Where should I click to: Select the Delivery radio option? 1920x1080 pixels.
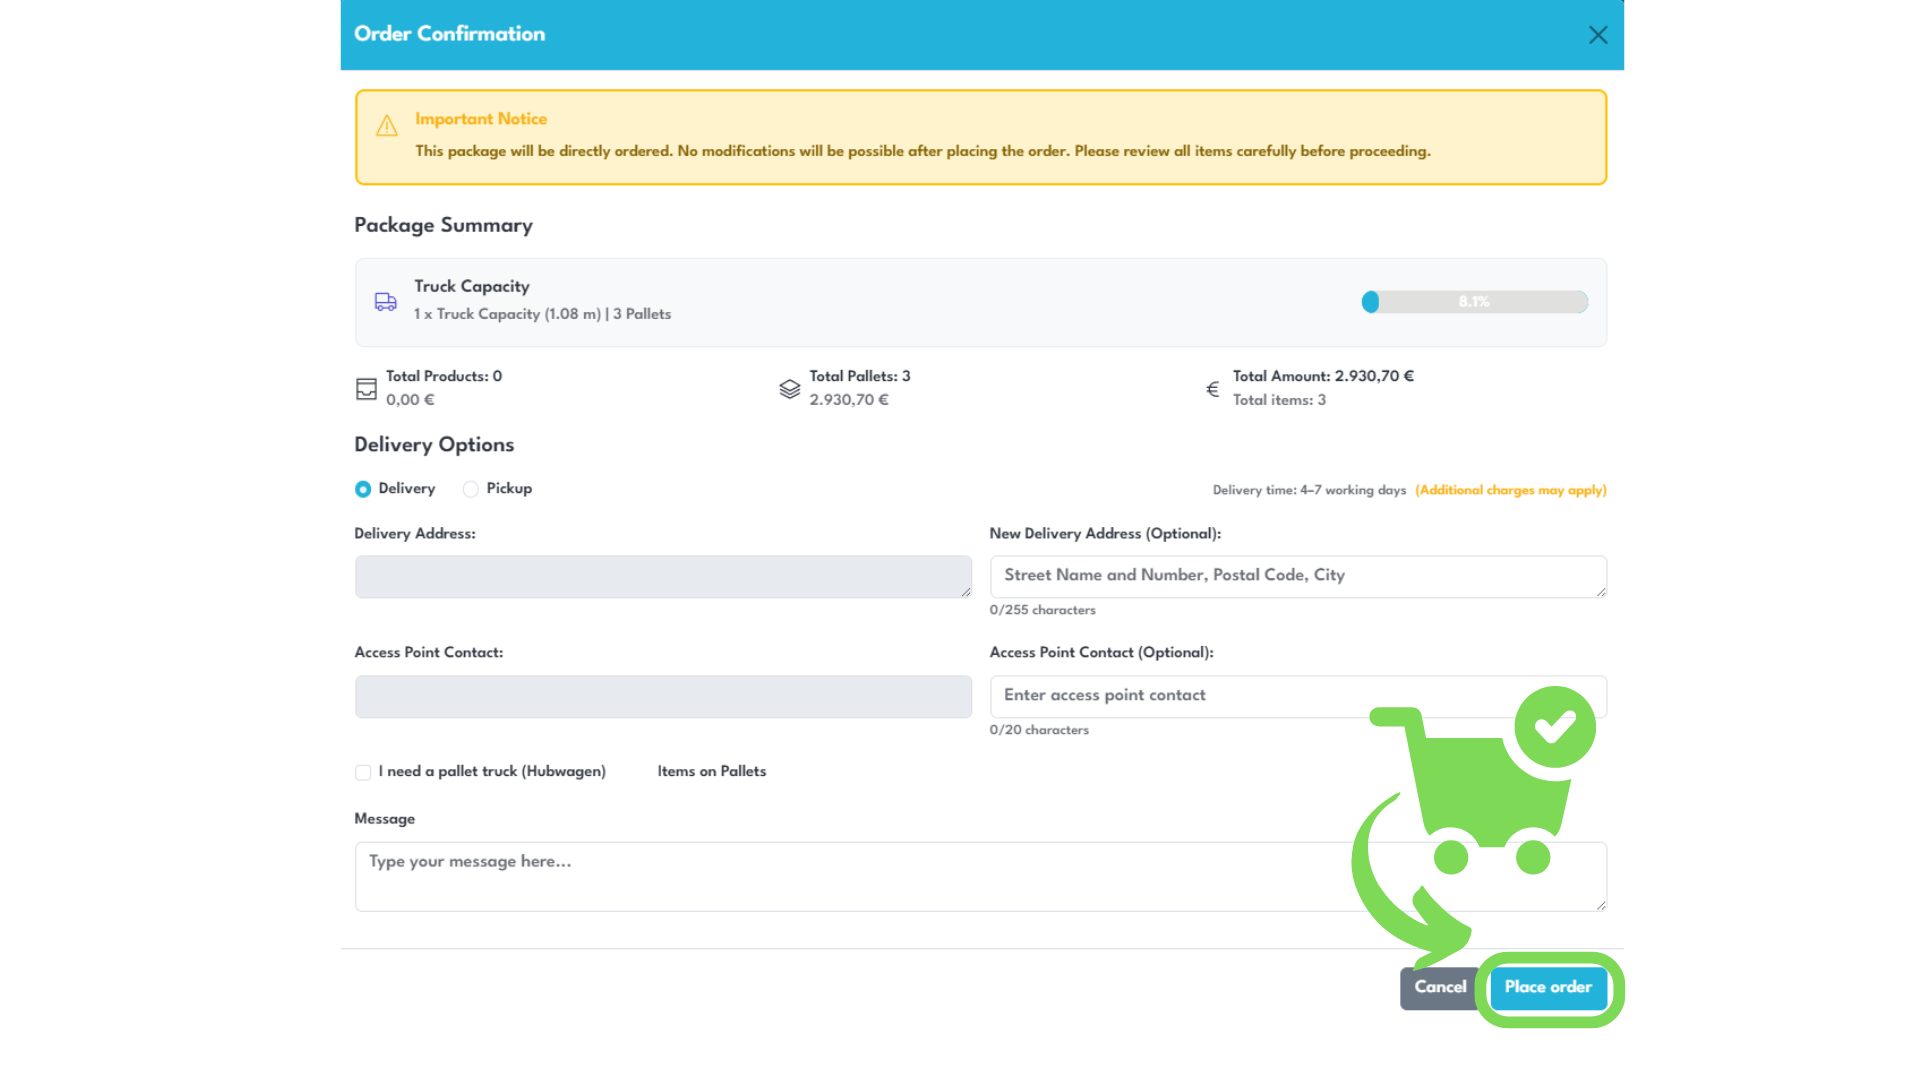point(363,489)
